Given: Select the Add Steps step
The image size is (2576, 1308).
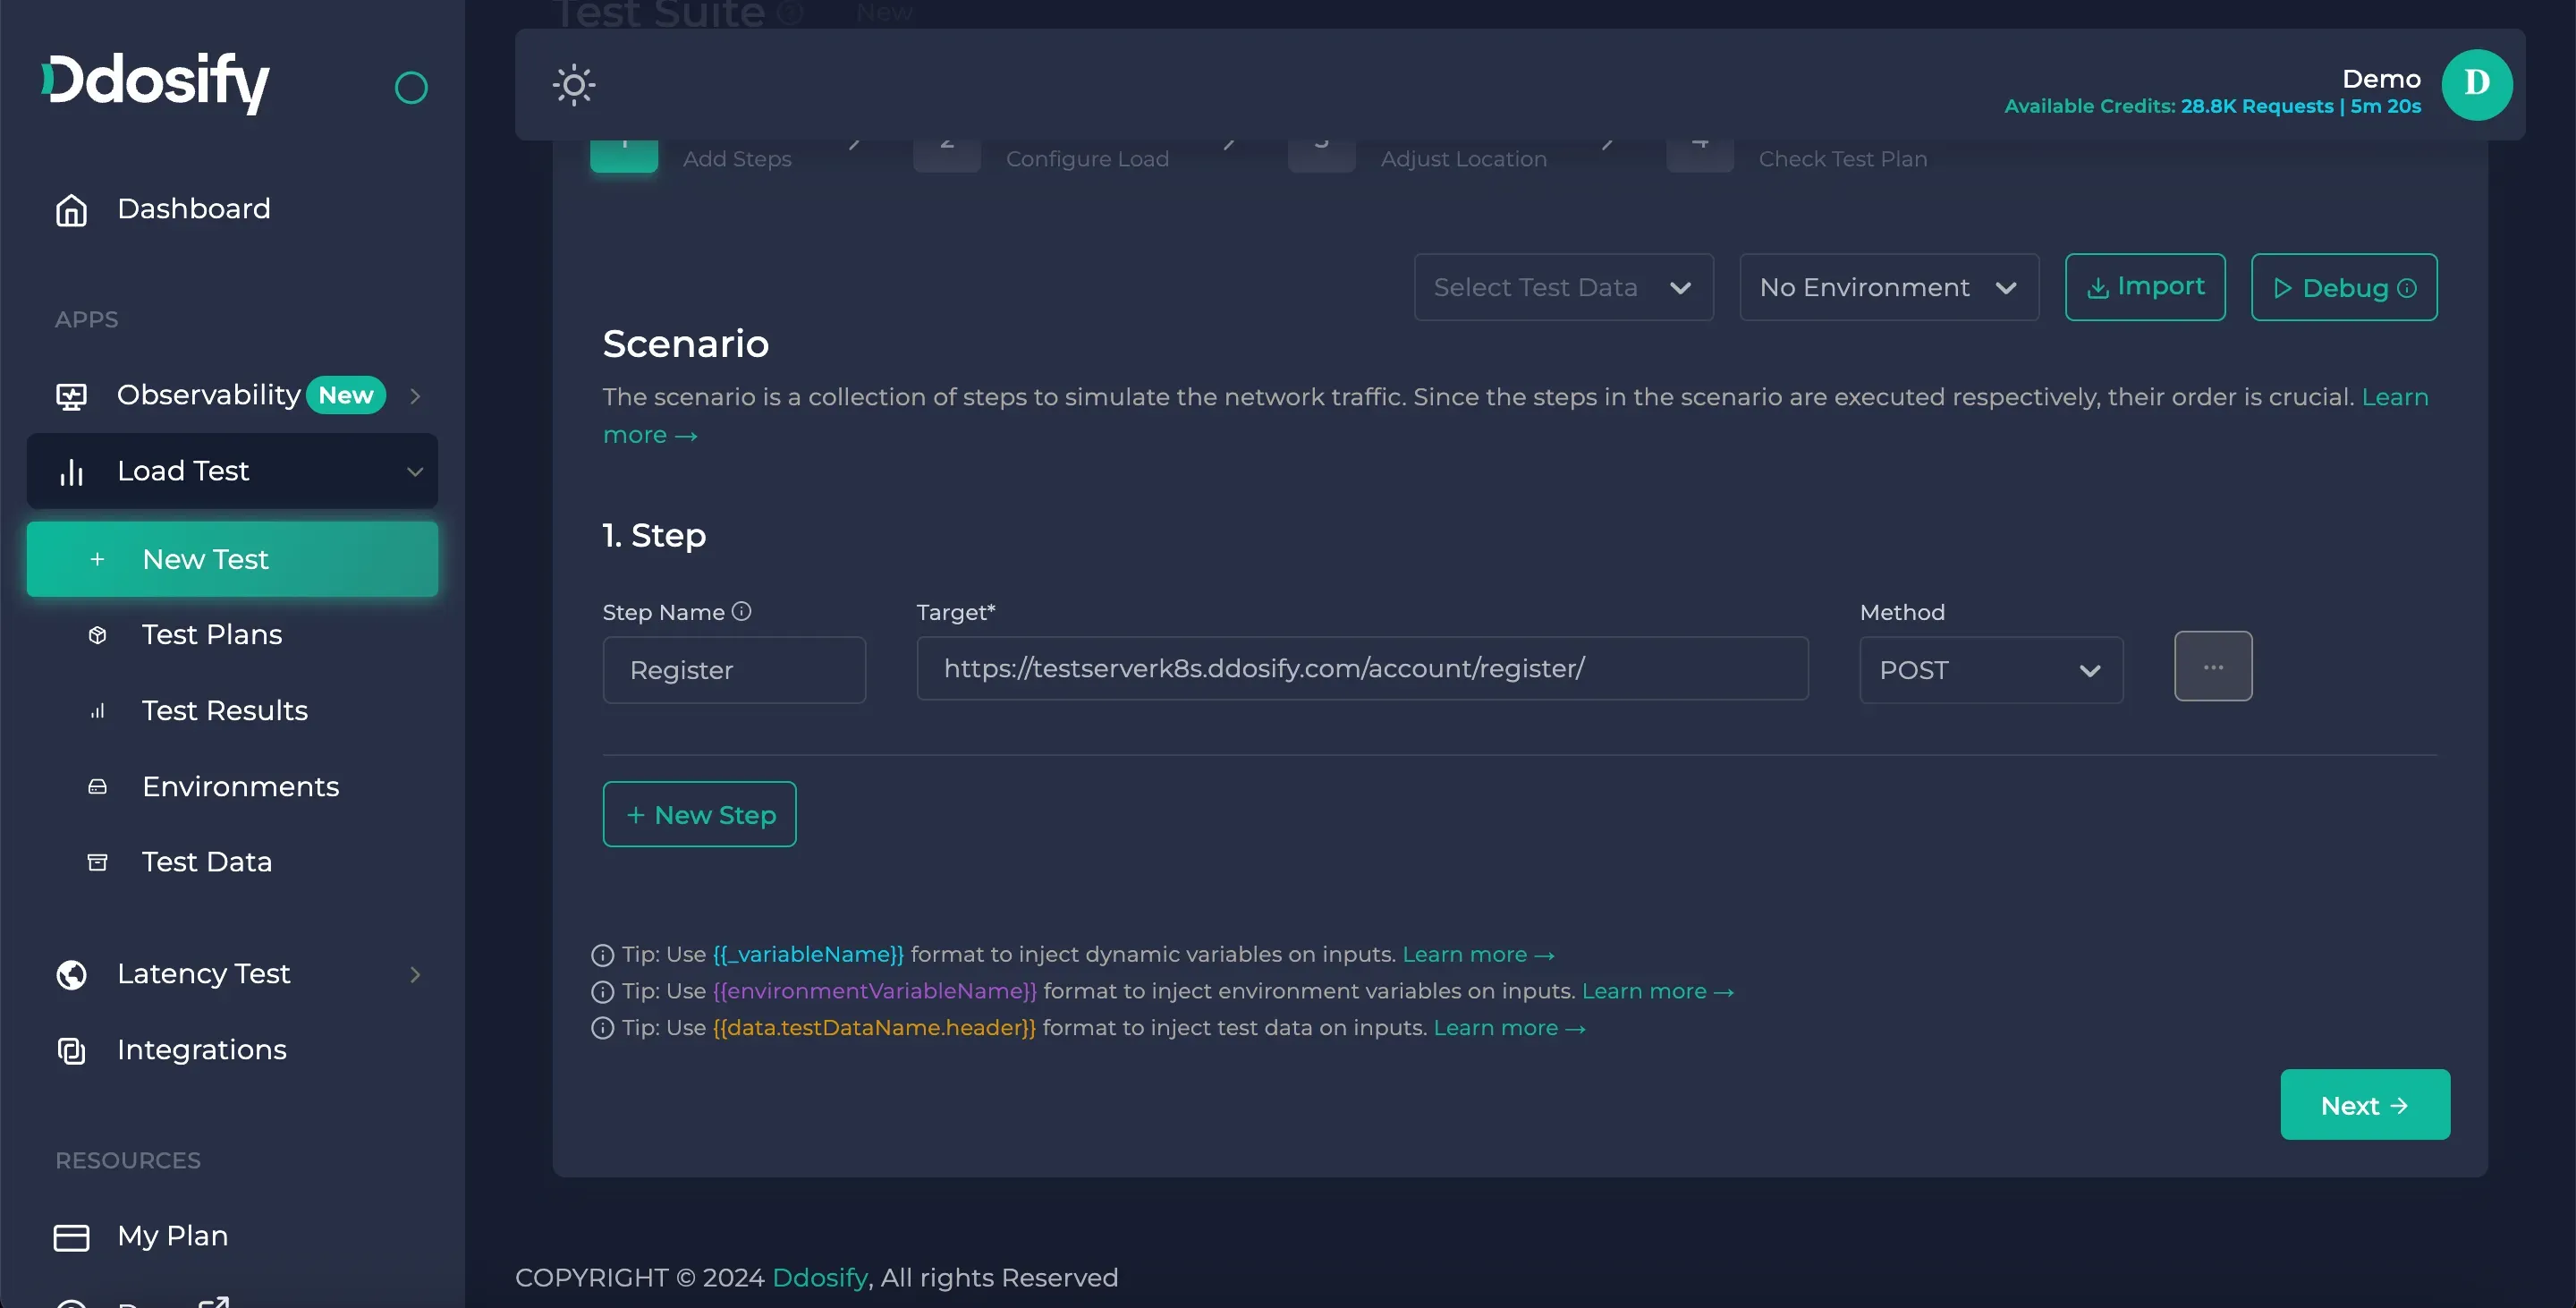Looking at the screenshot, I should point(736,157).
